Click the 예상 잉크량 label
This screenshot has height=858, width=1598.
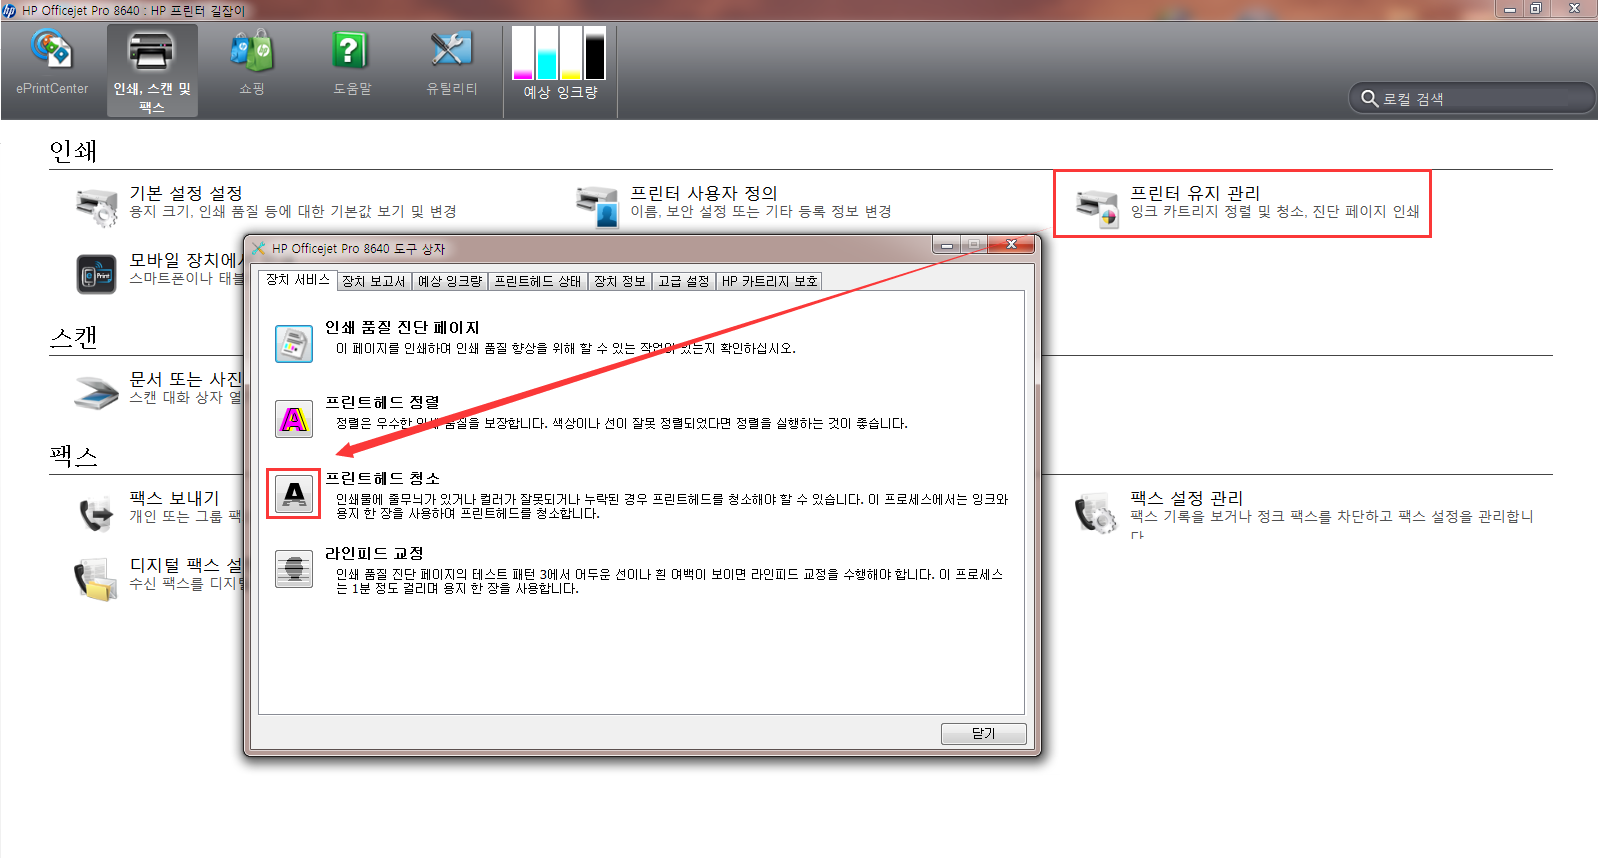point(560,92)
